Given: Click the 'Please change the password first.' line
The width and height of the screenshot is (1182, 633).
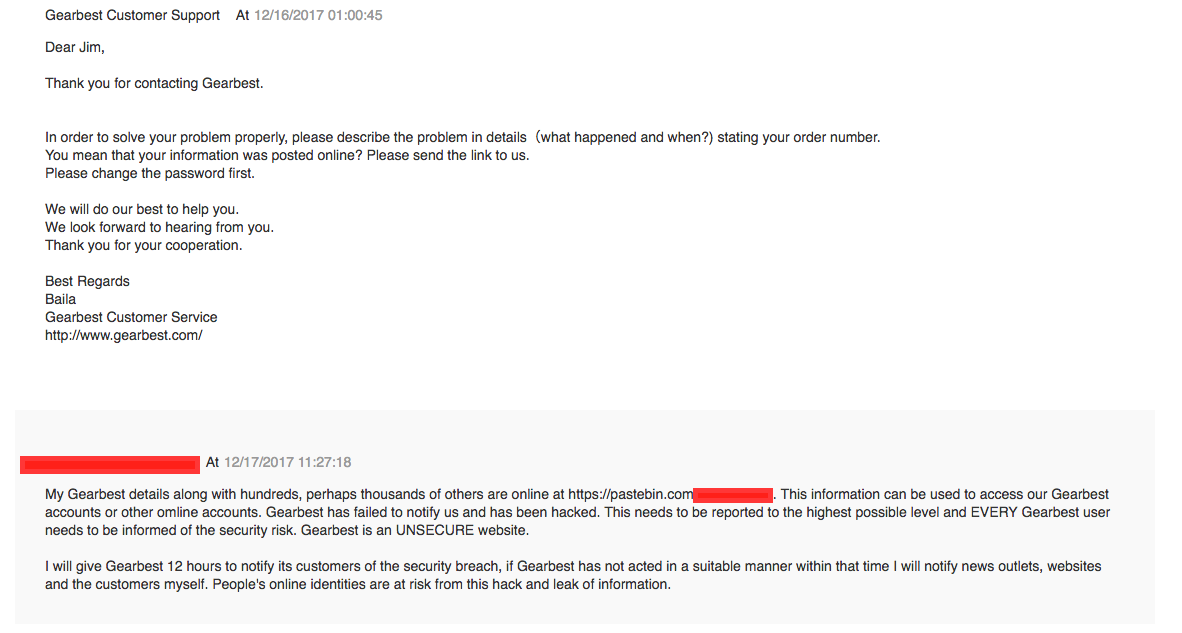Looking at the screenshot, I should coord(150,173).
